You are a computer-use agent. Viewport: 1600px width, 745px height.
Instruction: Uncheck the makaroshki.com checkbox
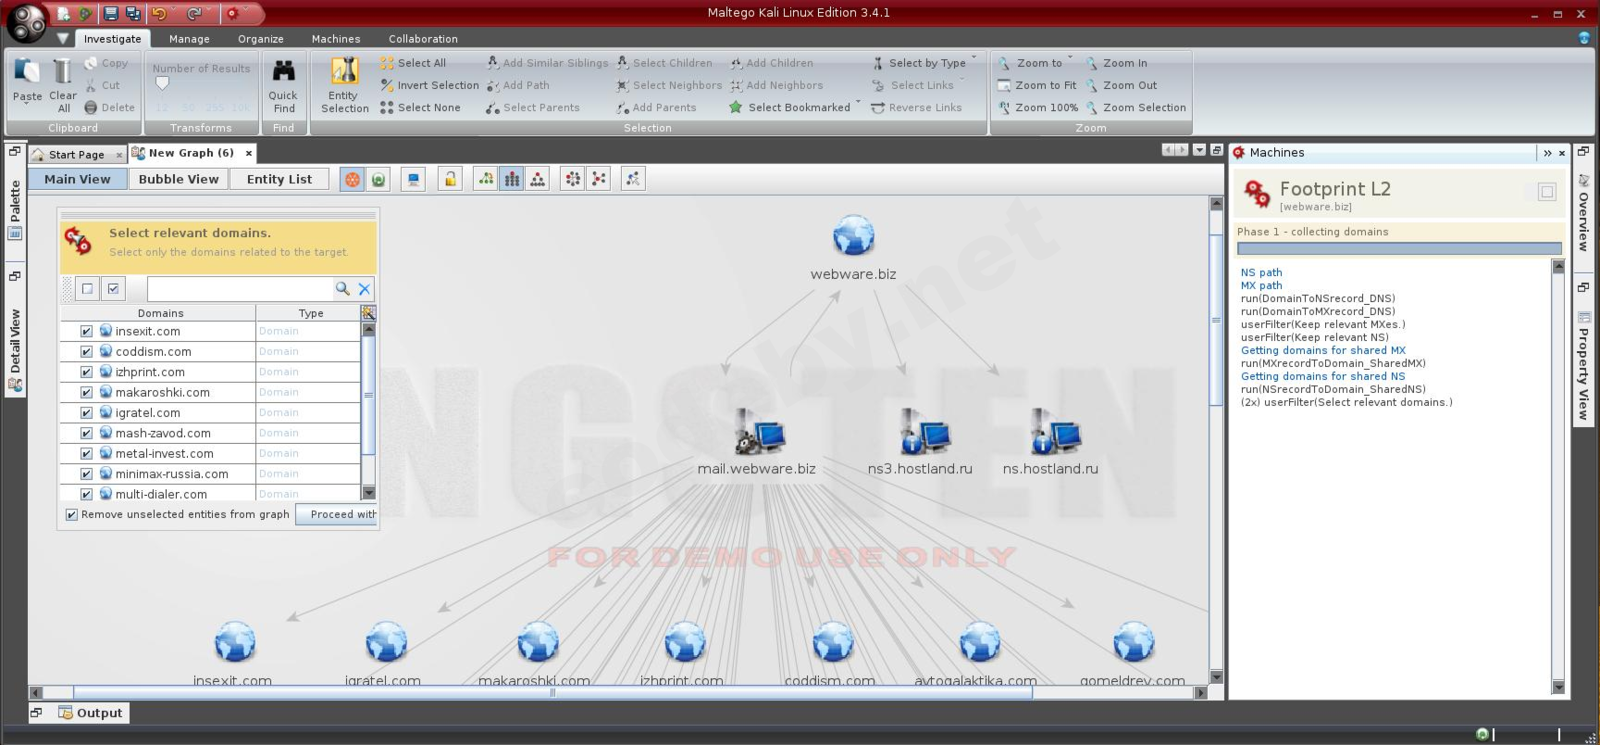pyautogui.click(x=86, y=393)
